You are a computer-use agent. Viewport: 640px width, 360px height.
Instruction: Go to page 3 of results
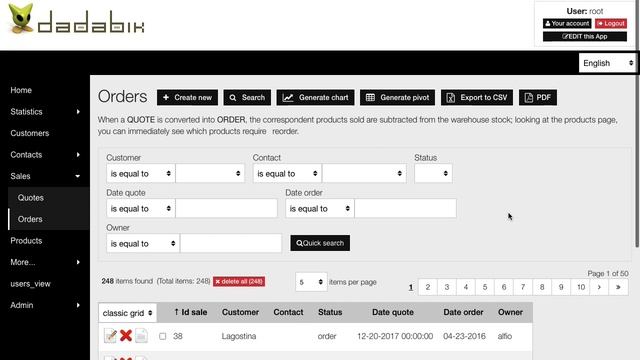[x=447, y=287]
